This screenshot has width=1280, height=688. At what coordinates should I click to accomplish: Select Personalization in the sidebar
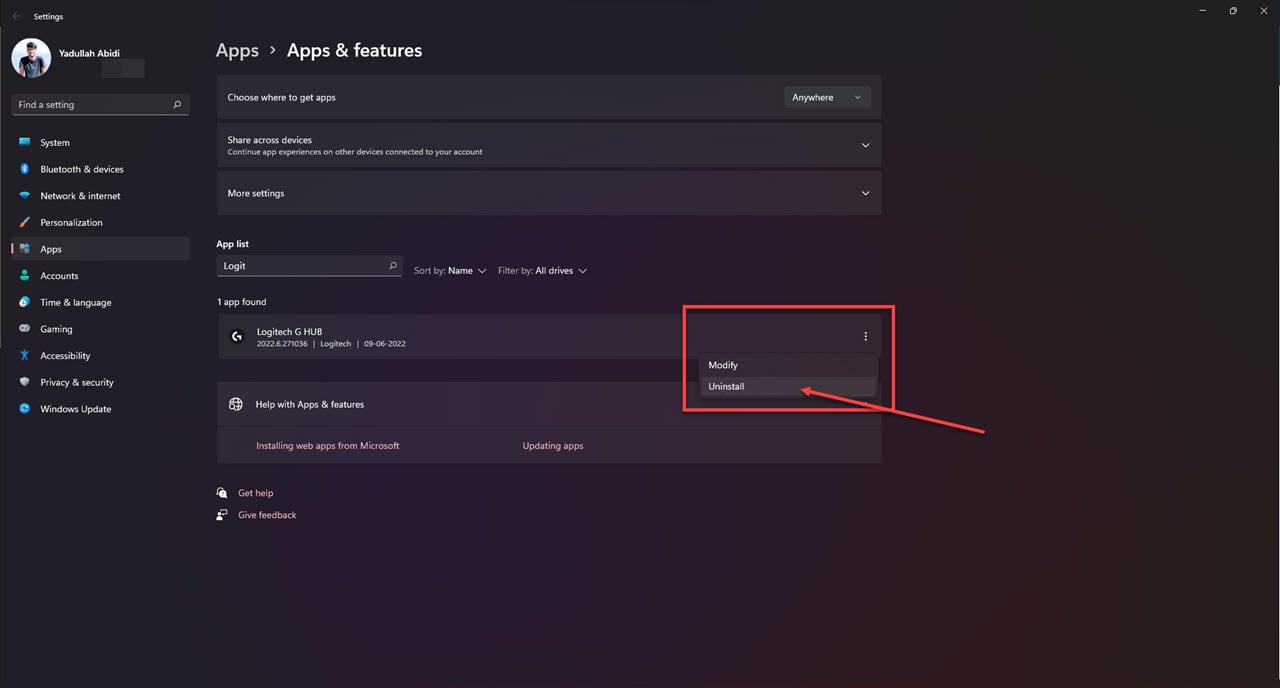point(100,222)
